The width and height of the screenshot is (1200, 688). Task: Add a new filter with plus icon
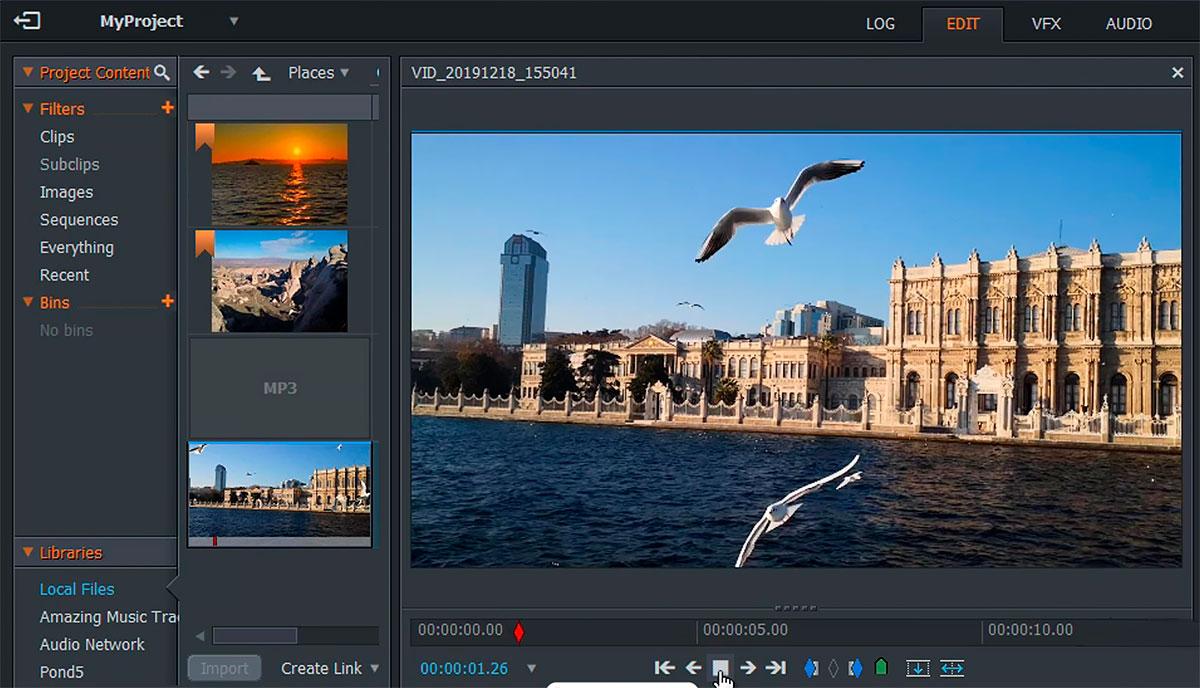pos(167,108)
